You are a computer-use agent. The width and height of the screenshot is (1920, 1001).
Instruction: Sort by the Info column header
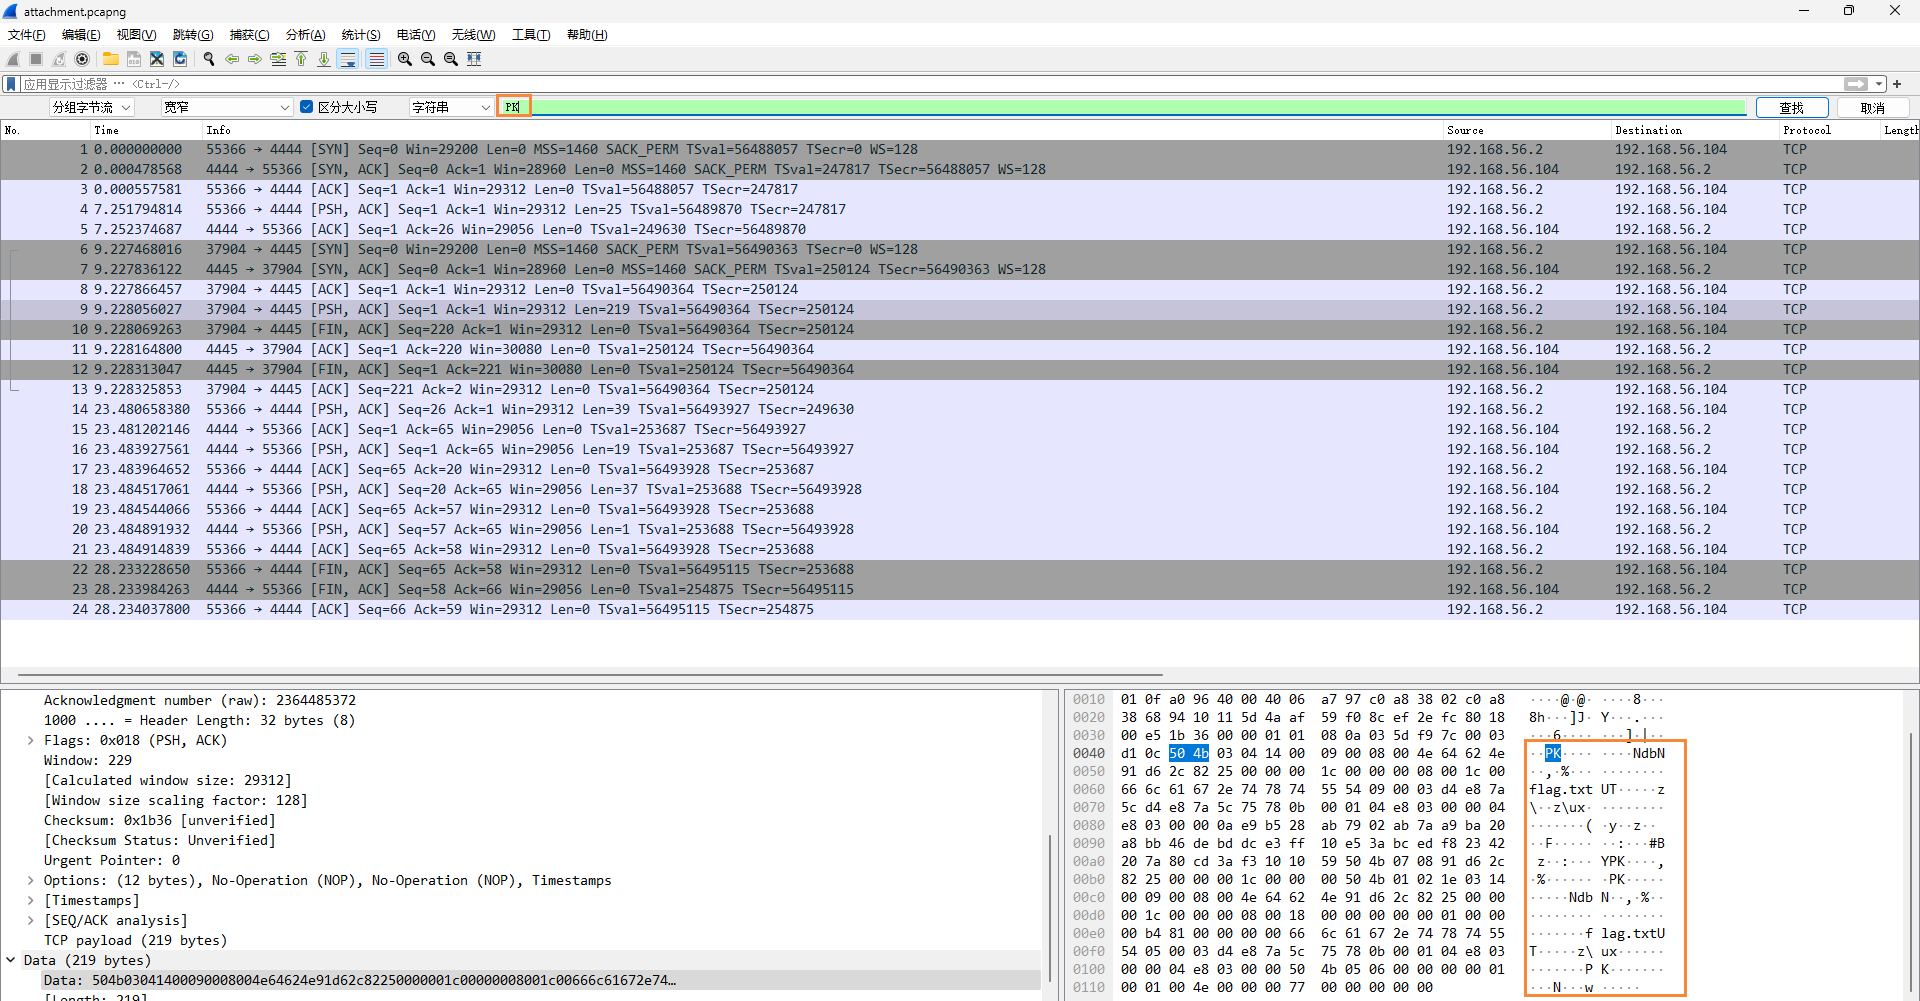tap(822, 130)
